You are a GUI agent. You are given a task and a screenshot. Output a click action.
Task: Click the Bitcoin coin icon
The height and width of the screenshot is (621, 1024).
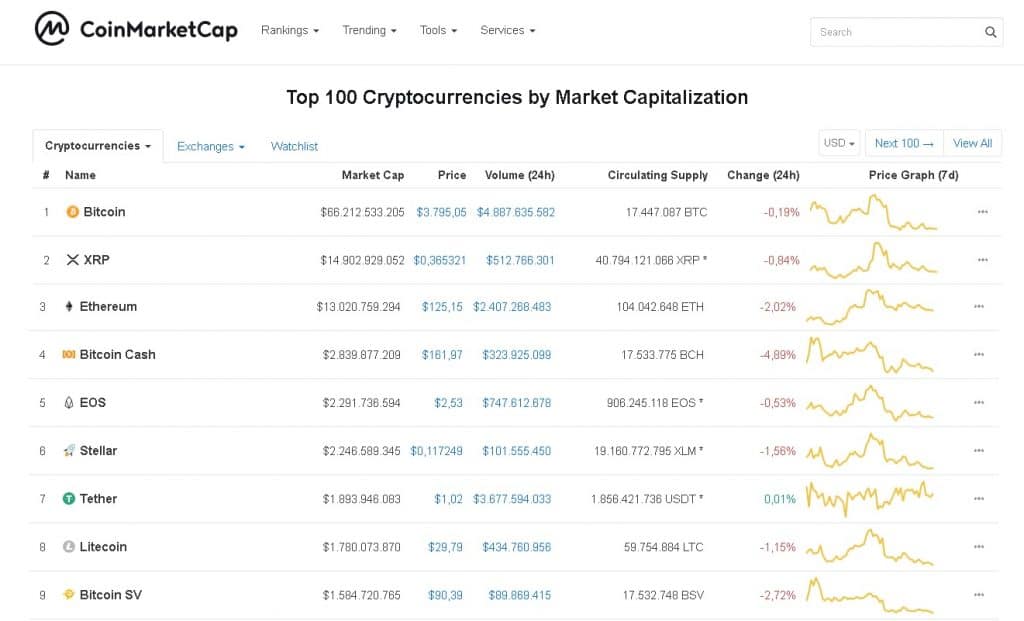pos(72,212)
